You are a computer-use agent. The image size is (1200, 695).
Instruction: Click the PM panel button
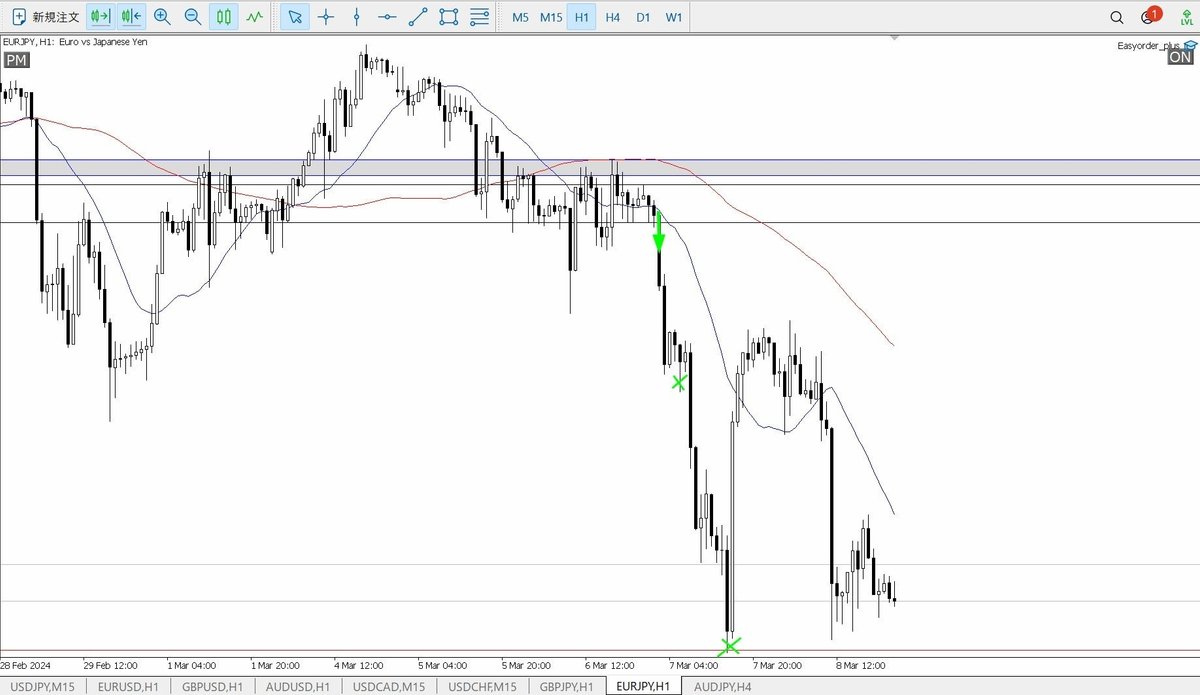tap(16, 60)
